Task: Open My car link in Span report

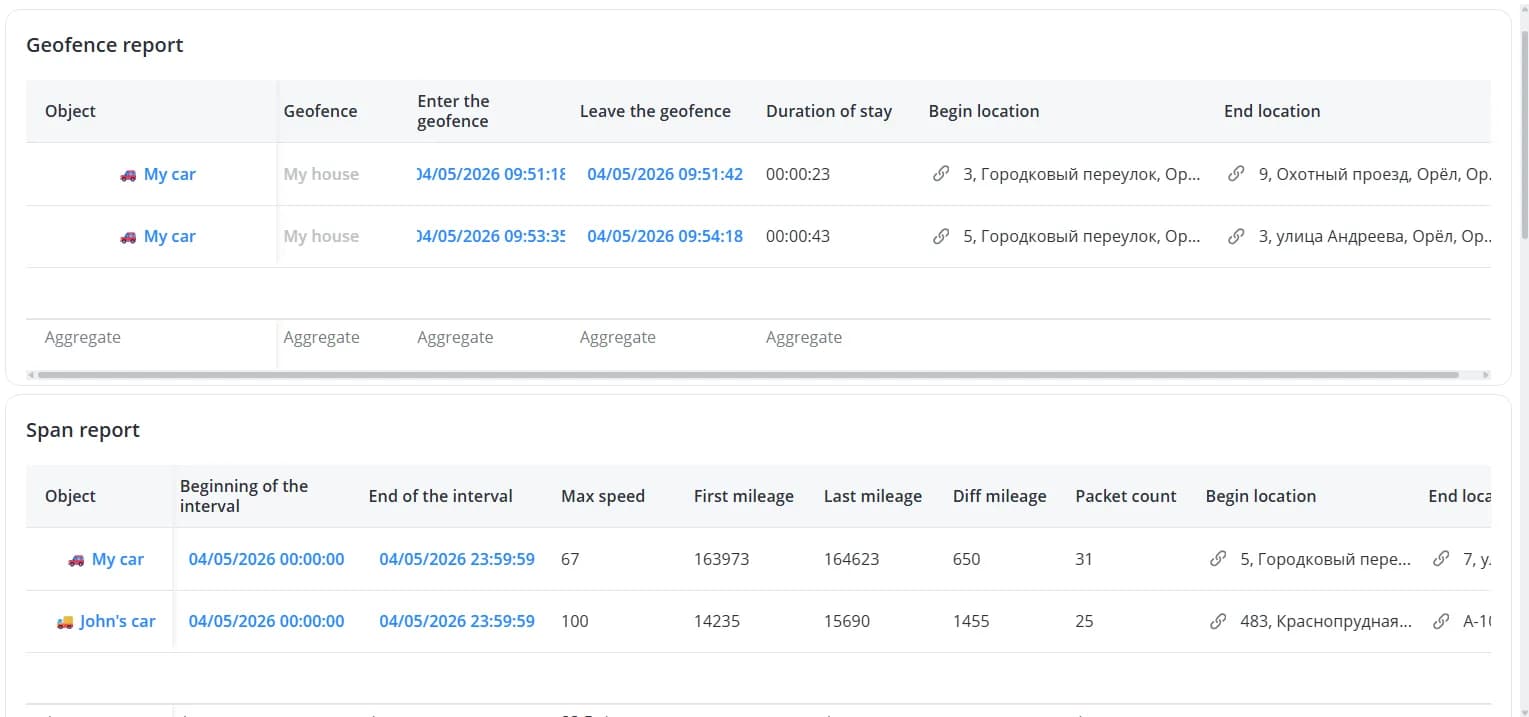Action: point(118,559)
